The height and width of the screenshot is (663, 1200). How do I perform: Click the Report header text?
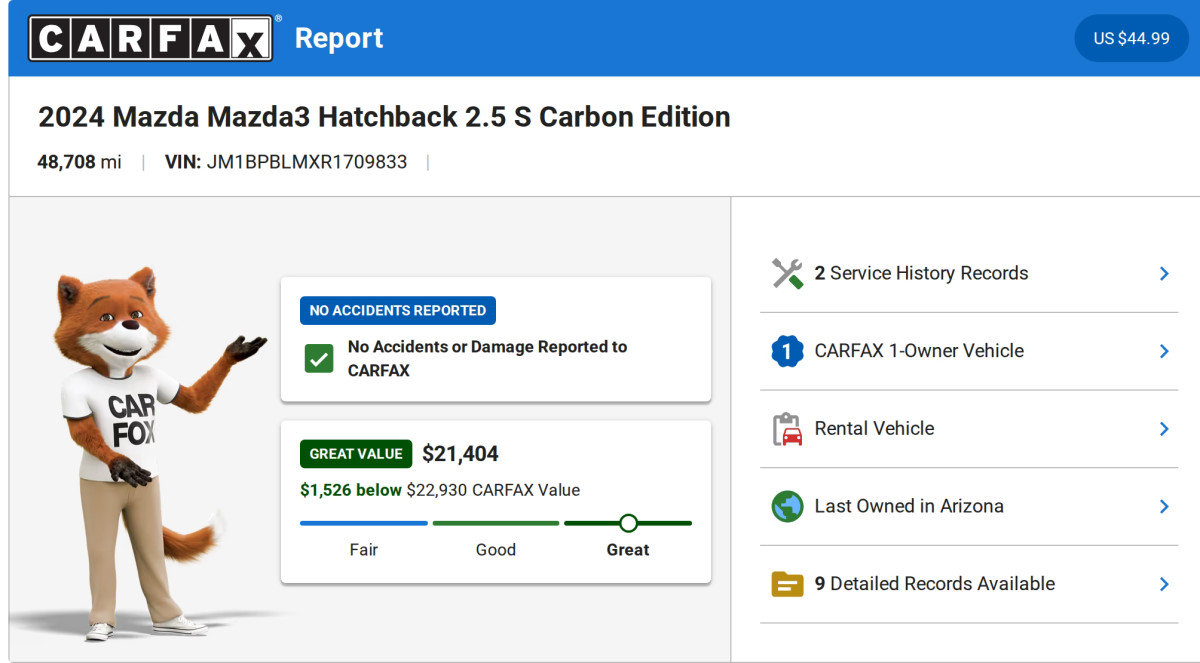coord(339,38)
